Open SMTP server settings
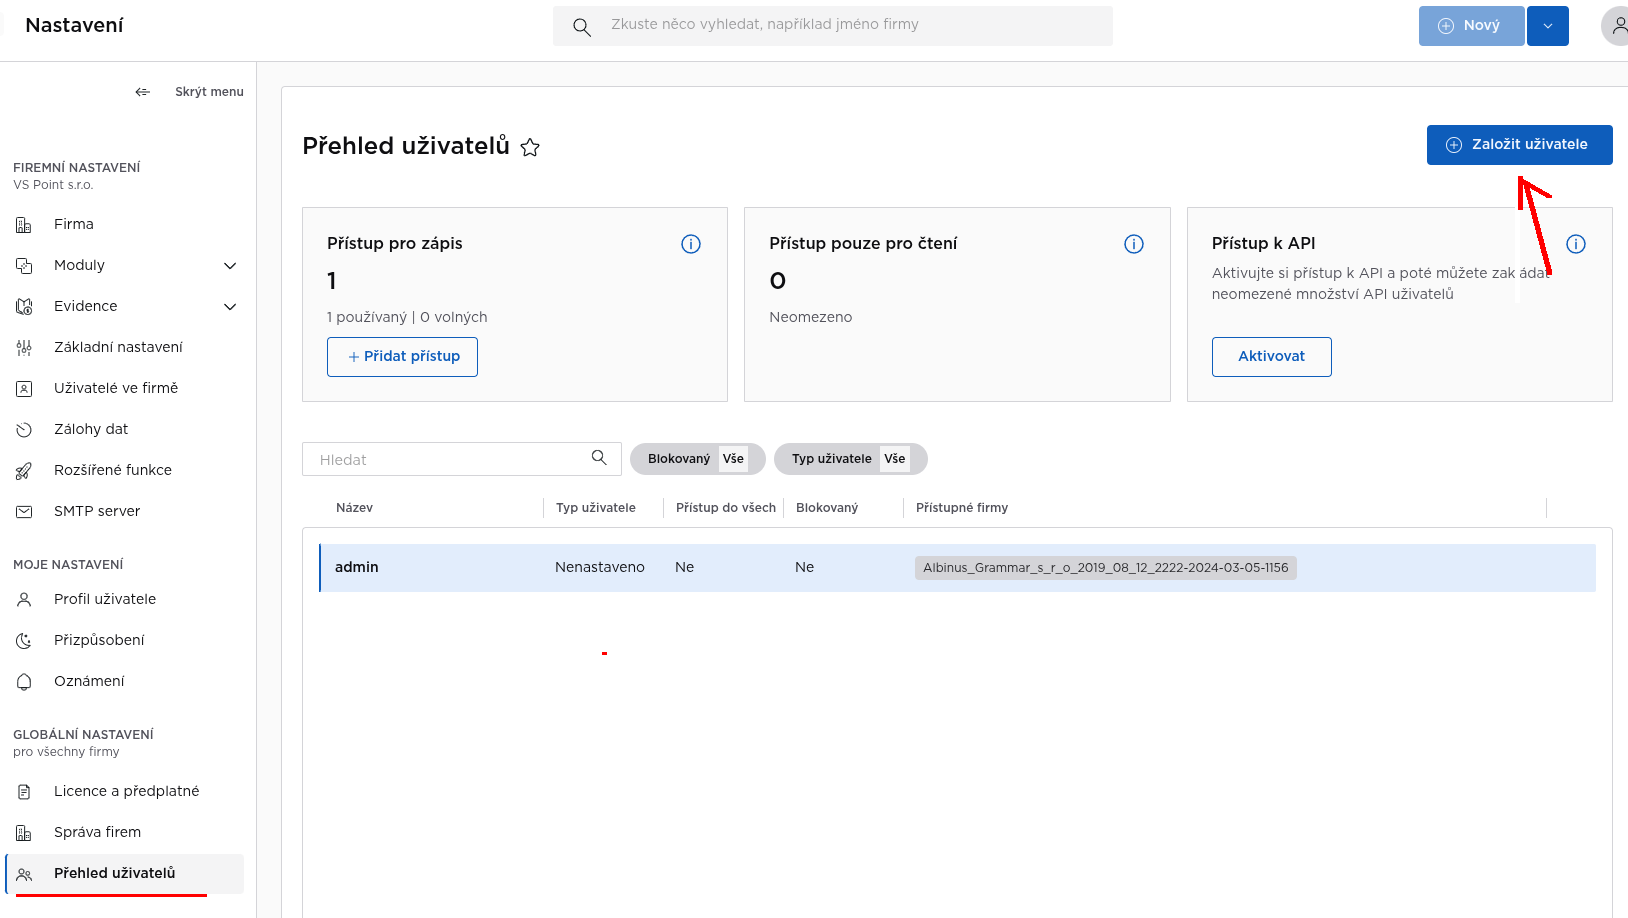The width and height of the screenshot is (1628, 918). coord(97,511)
